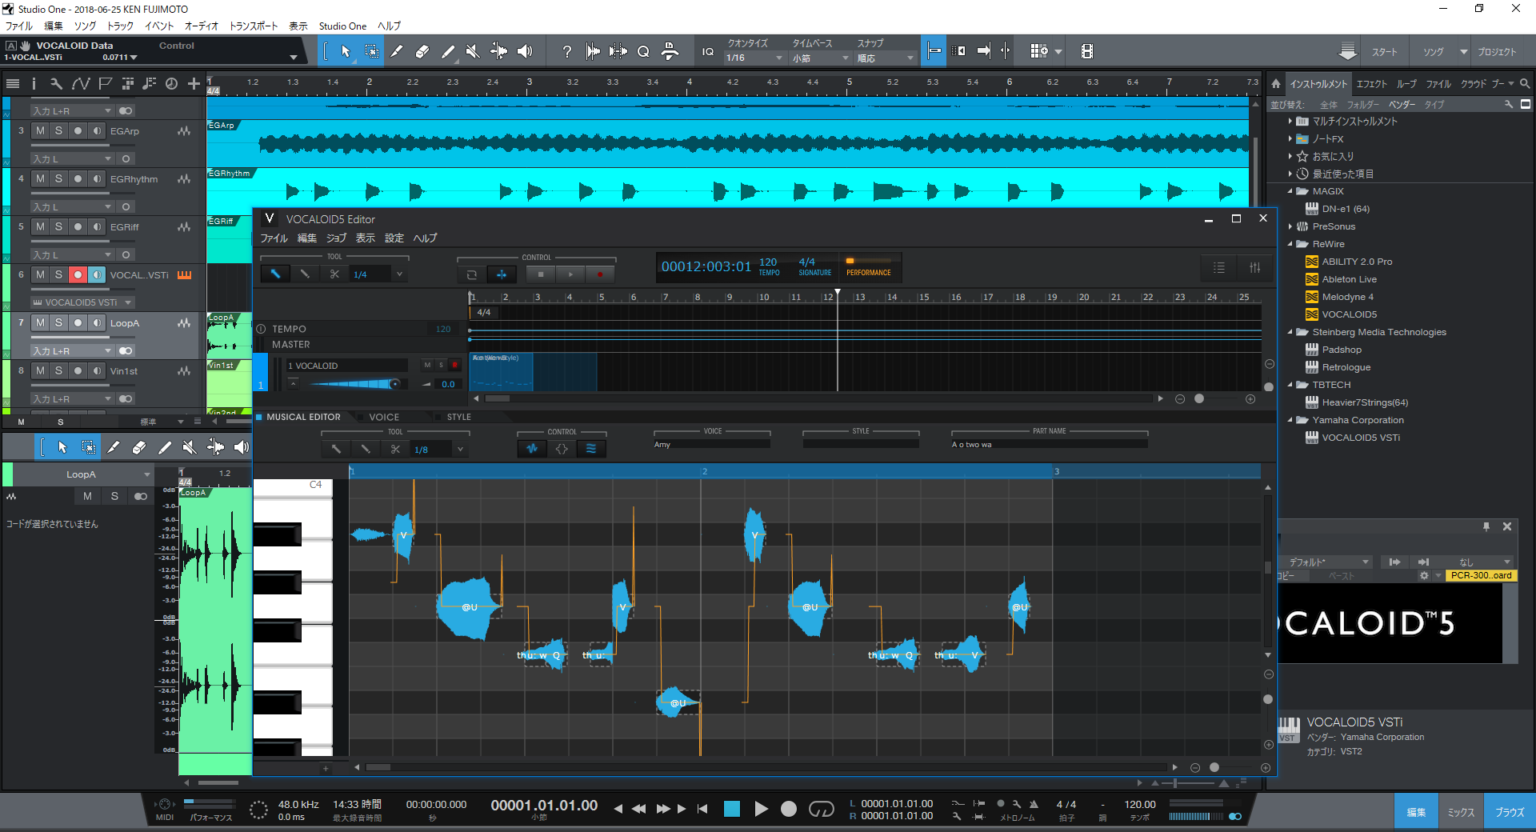The width and height of the screenshot is (1536, 832).
Task: Activate the Zoom magnifier tool
Action: coord(644,50)
